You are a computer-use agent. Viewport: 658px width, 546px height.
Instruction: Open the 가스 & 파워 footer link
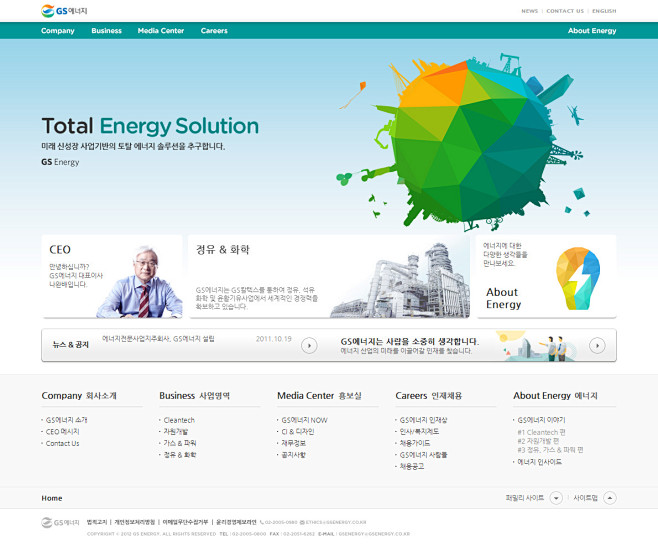[180, 443]
